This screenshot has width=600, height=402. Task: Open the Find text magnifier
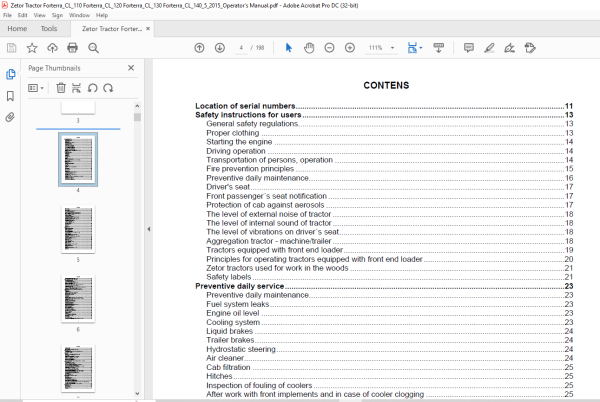coord(93,48)
